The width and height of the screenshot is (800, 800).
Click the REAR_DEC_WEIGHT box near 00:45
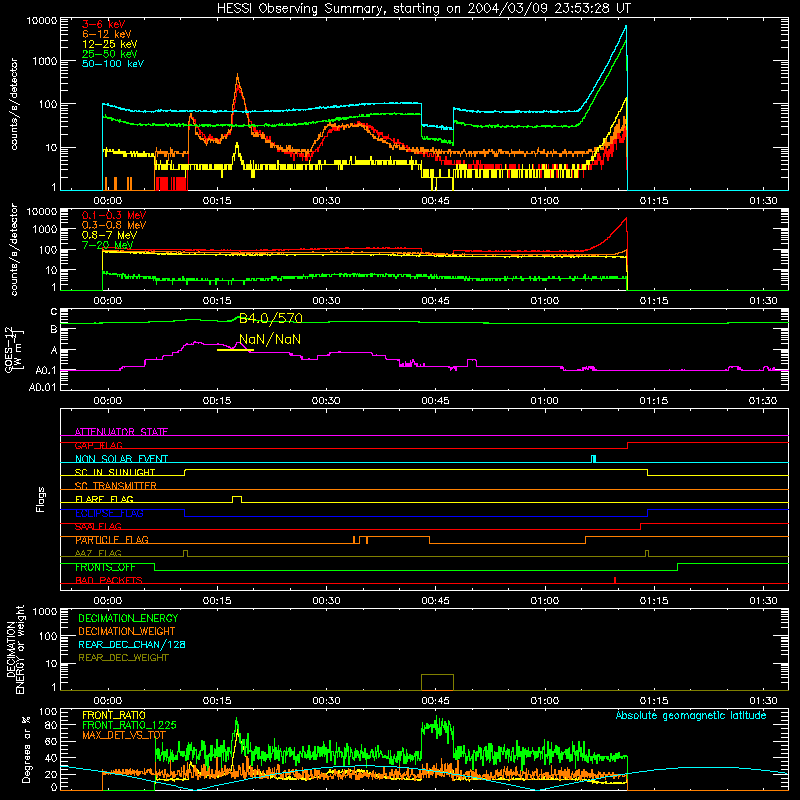437,682
